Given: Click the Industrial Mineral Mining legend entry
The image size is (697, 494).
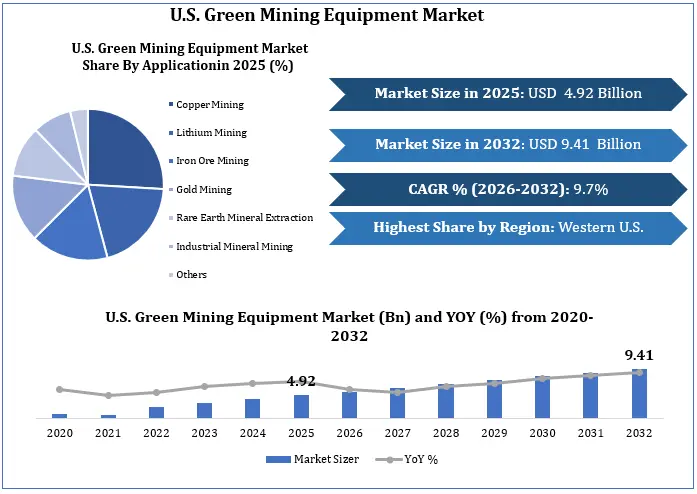Looking at the screenshot, I should 231,246.
